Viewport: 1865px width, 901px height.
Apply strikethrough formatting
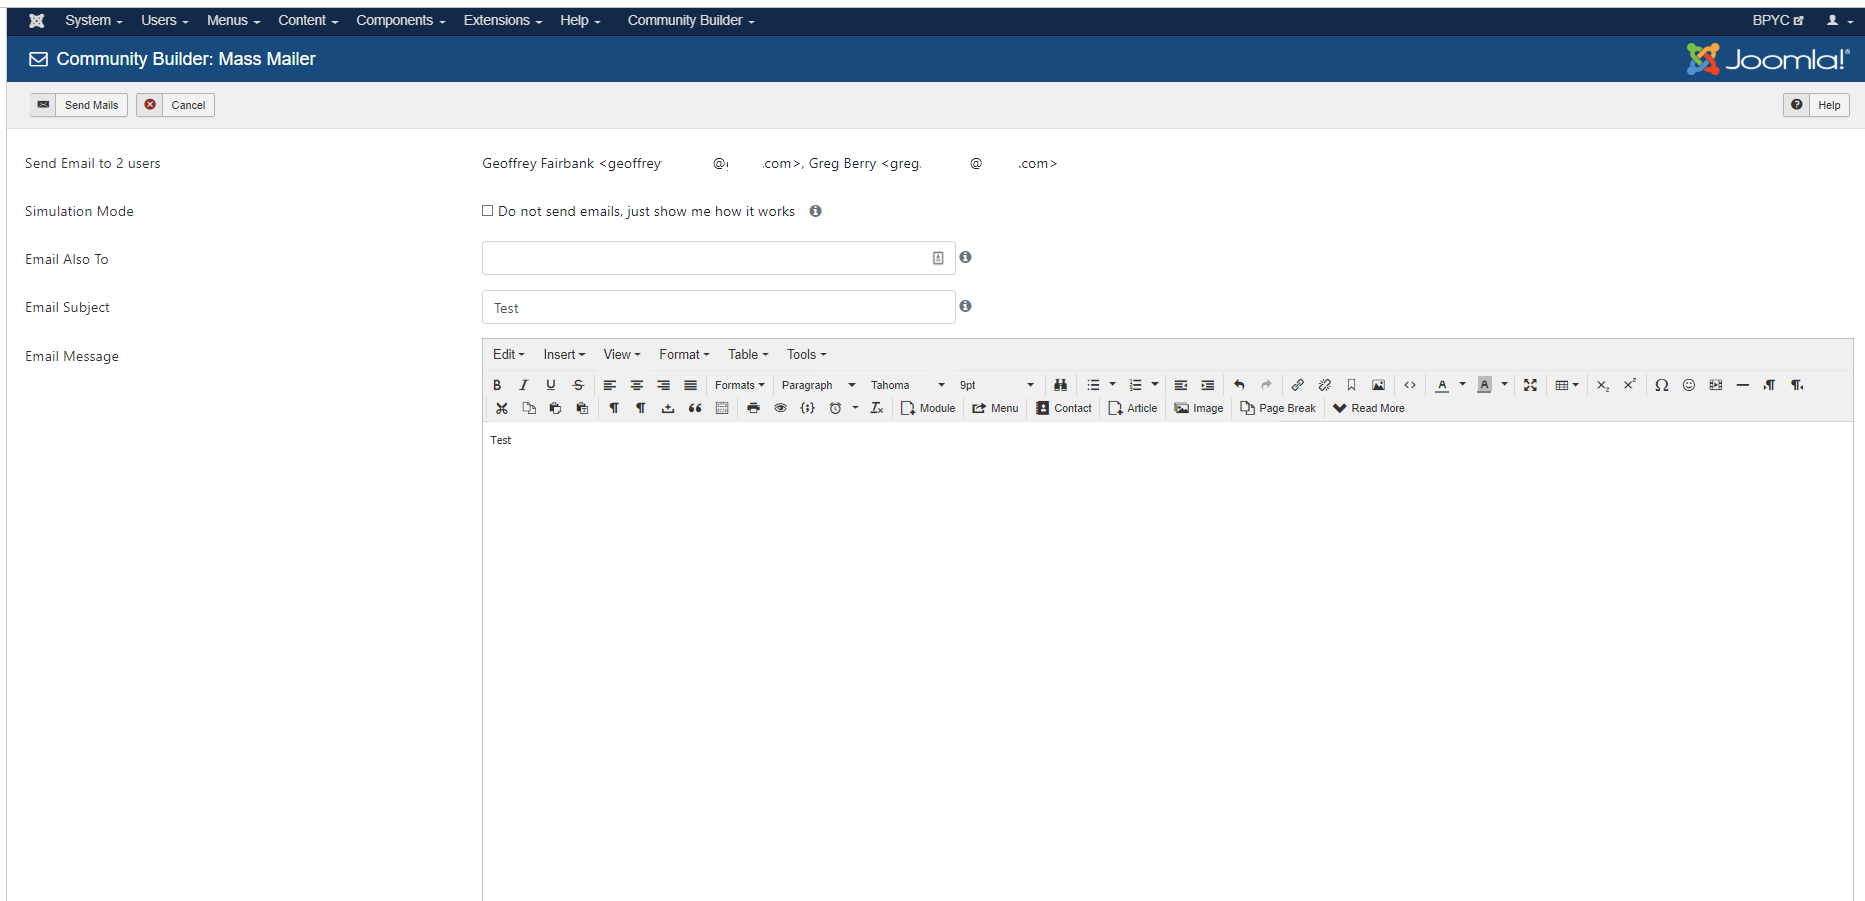[x=578, y=385]
